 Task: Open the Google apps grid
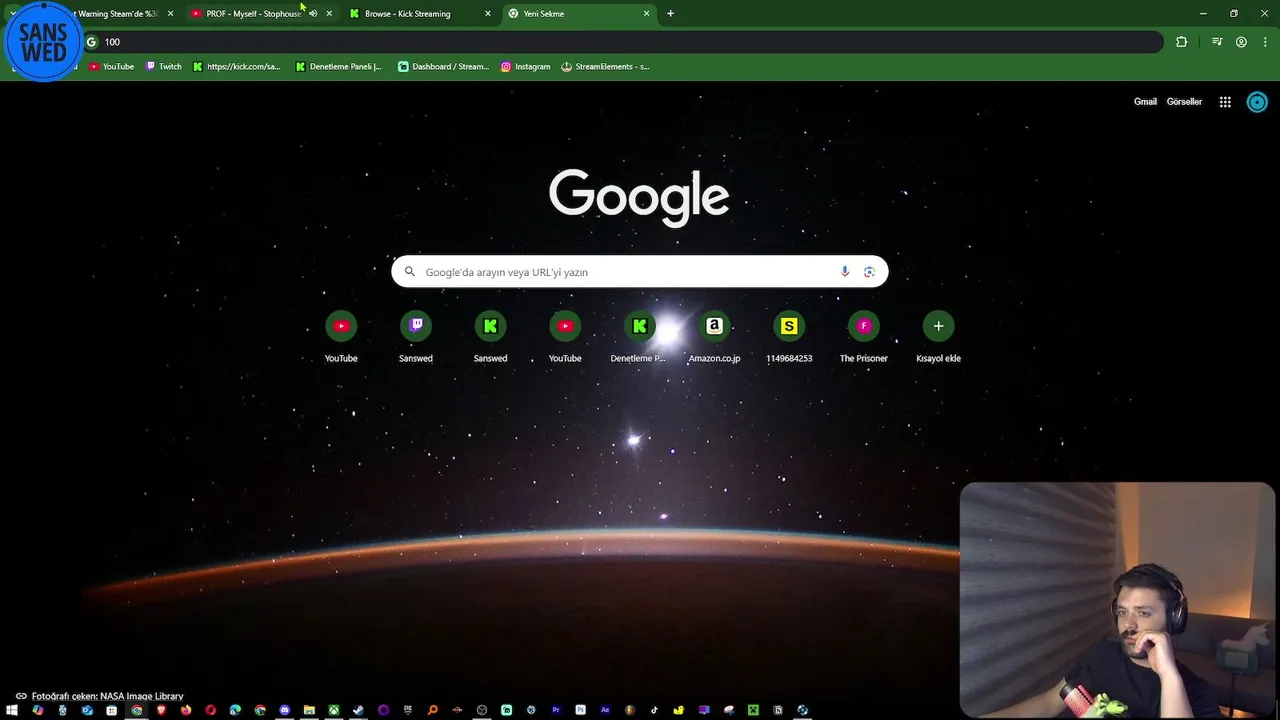click(1225, 102)
